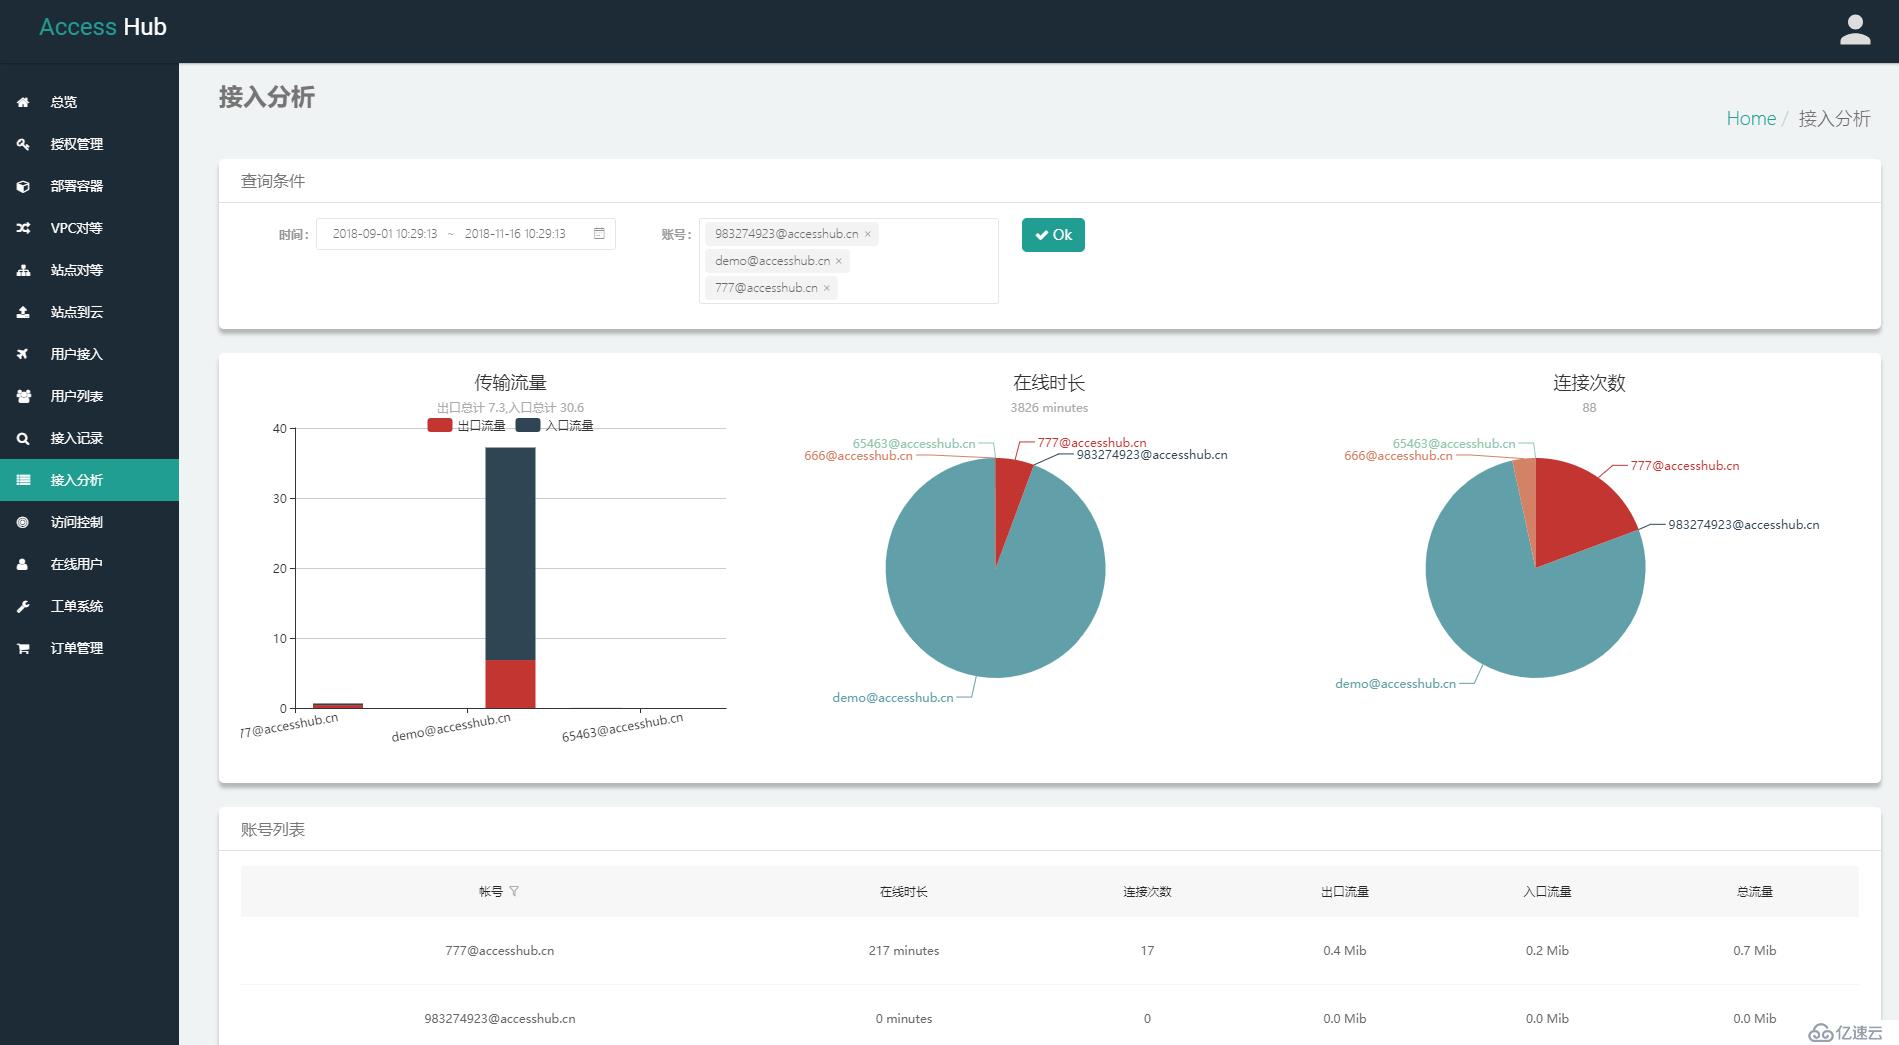This screenshot has height=1045, width=1899.
Task: Click the time range input field
Action: coord(466,234)
